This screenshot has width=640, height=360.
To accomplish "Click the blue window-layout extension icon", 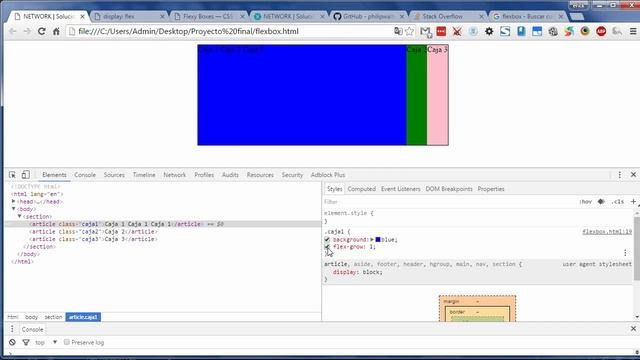I will click(537, 31).
